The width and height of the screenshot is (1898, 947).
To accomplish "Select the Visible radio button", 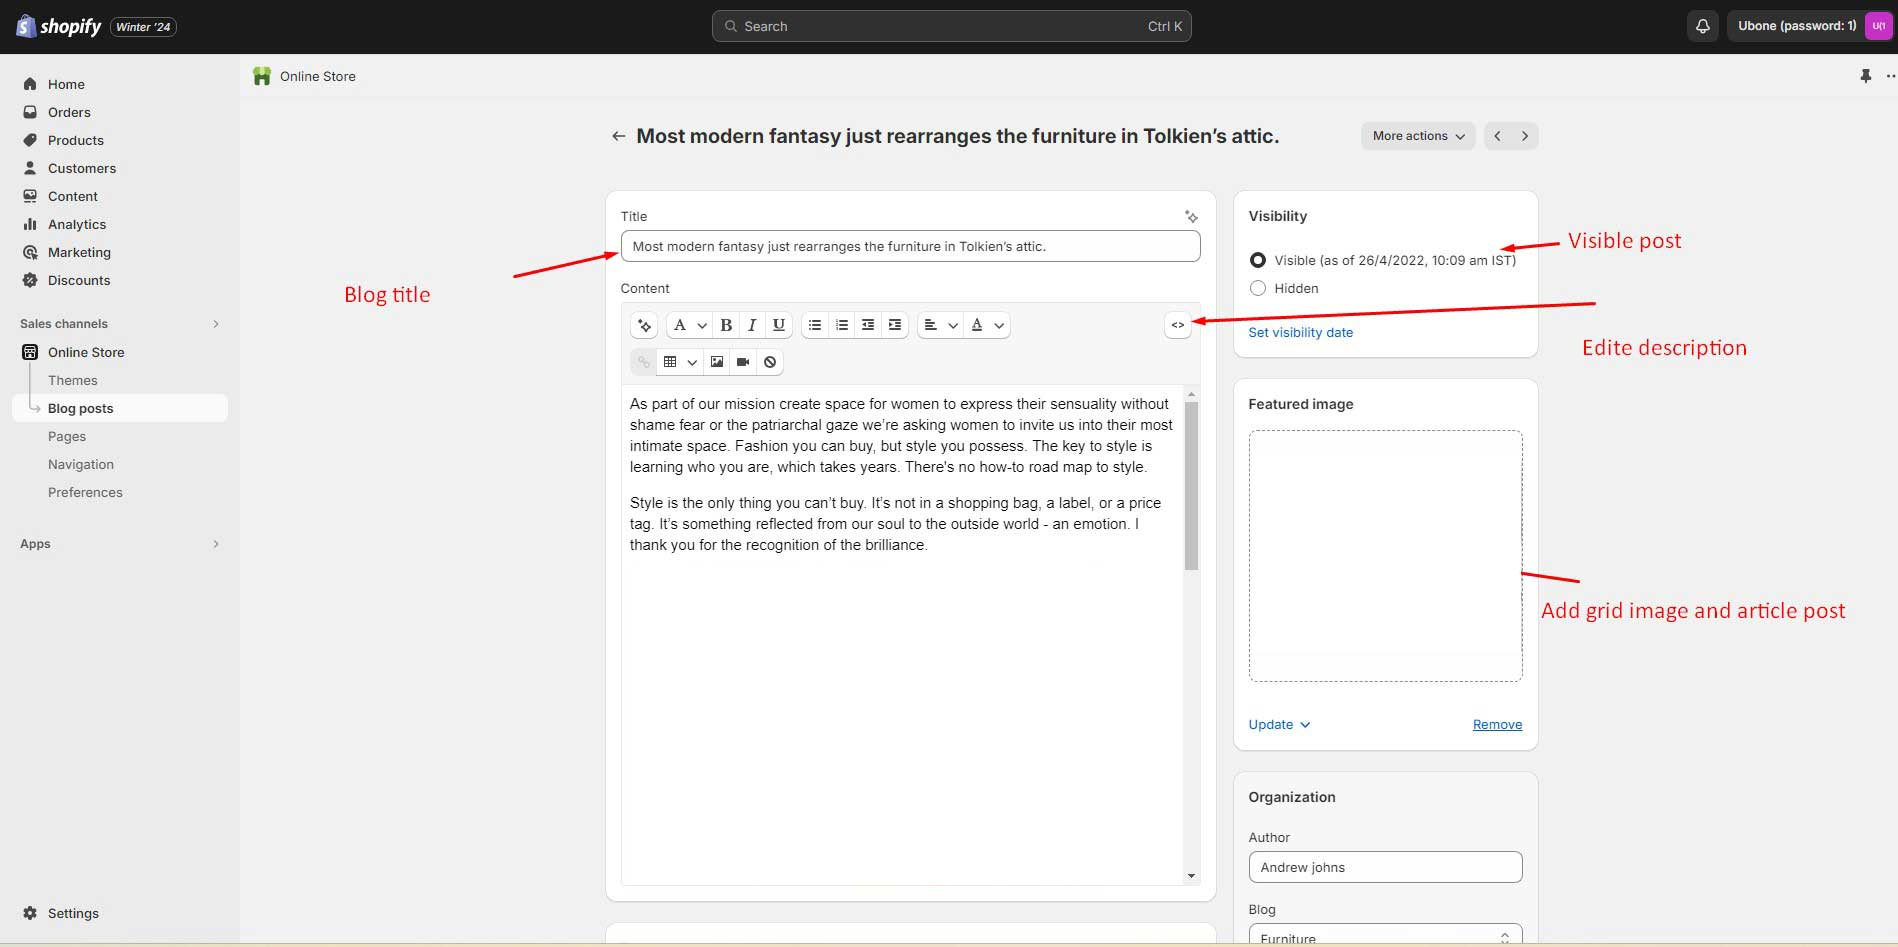I will 1258,260.
